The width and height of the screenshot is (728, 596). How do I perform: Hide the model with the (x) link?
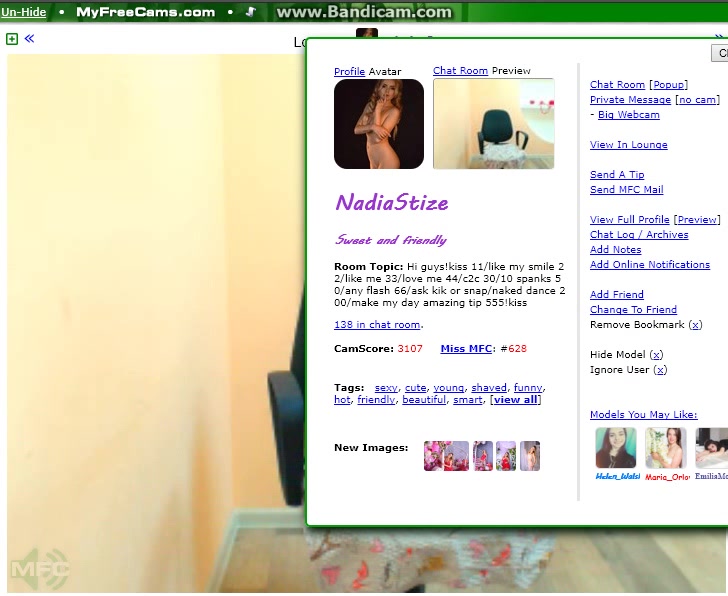click(x=656, y=355)
